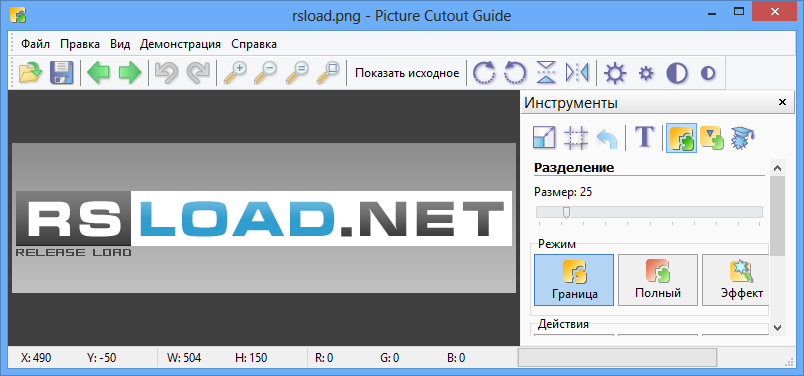Open the Демонстрация menu
The image size is (804, 376).
pos(180,44)
